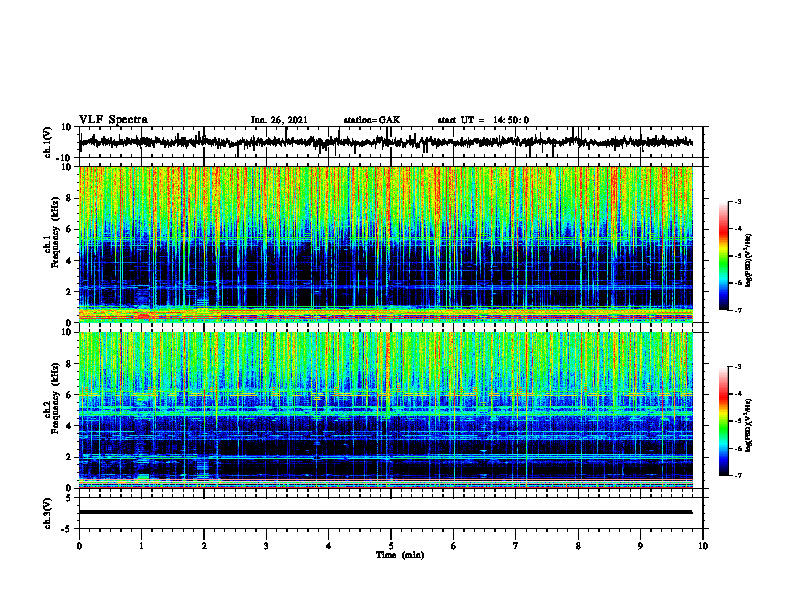
Task: Click time axis tick label '4'
Action: 329,546
